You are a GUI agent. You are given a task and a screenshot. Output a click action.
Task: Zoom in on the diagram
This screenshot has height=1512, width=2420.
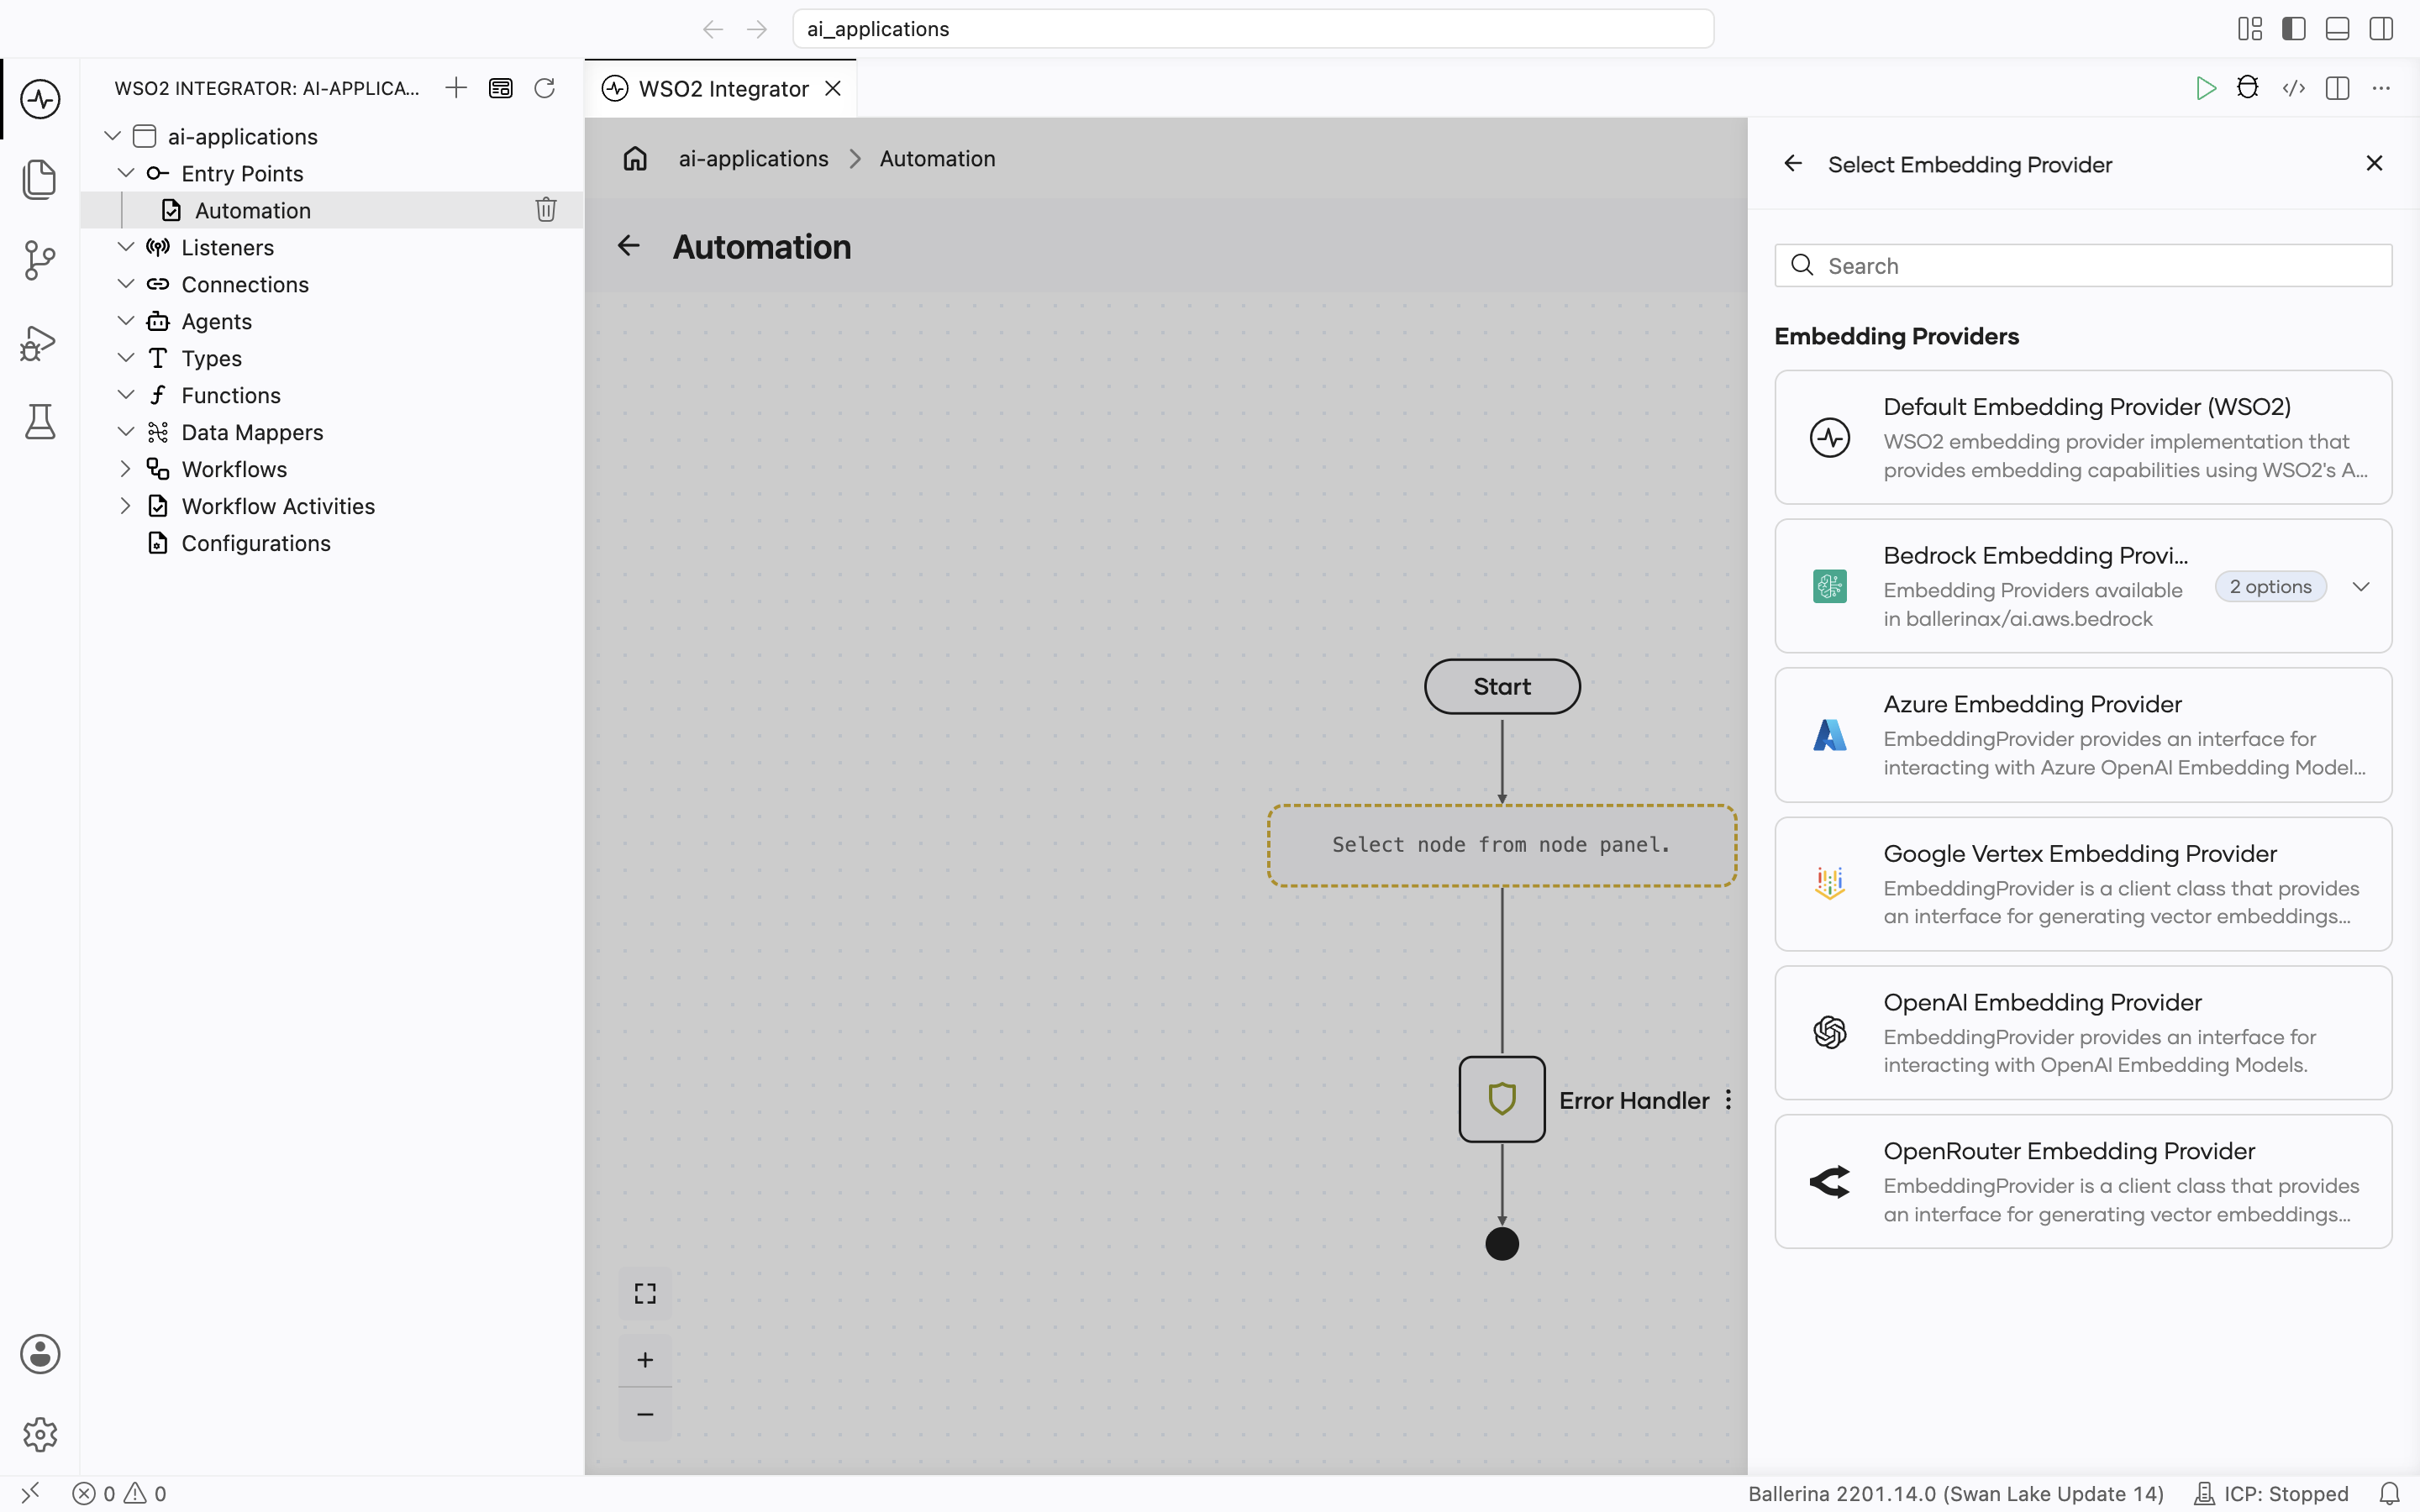645,1360
